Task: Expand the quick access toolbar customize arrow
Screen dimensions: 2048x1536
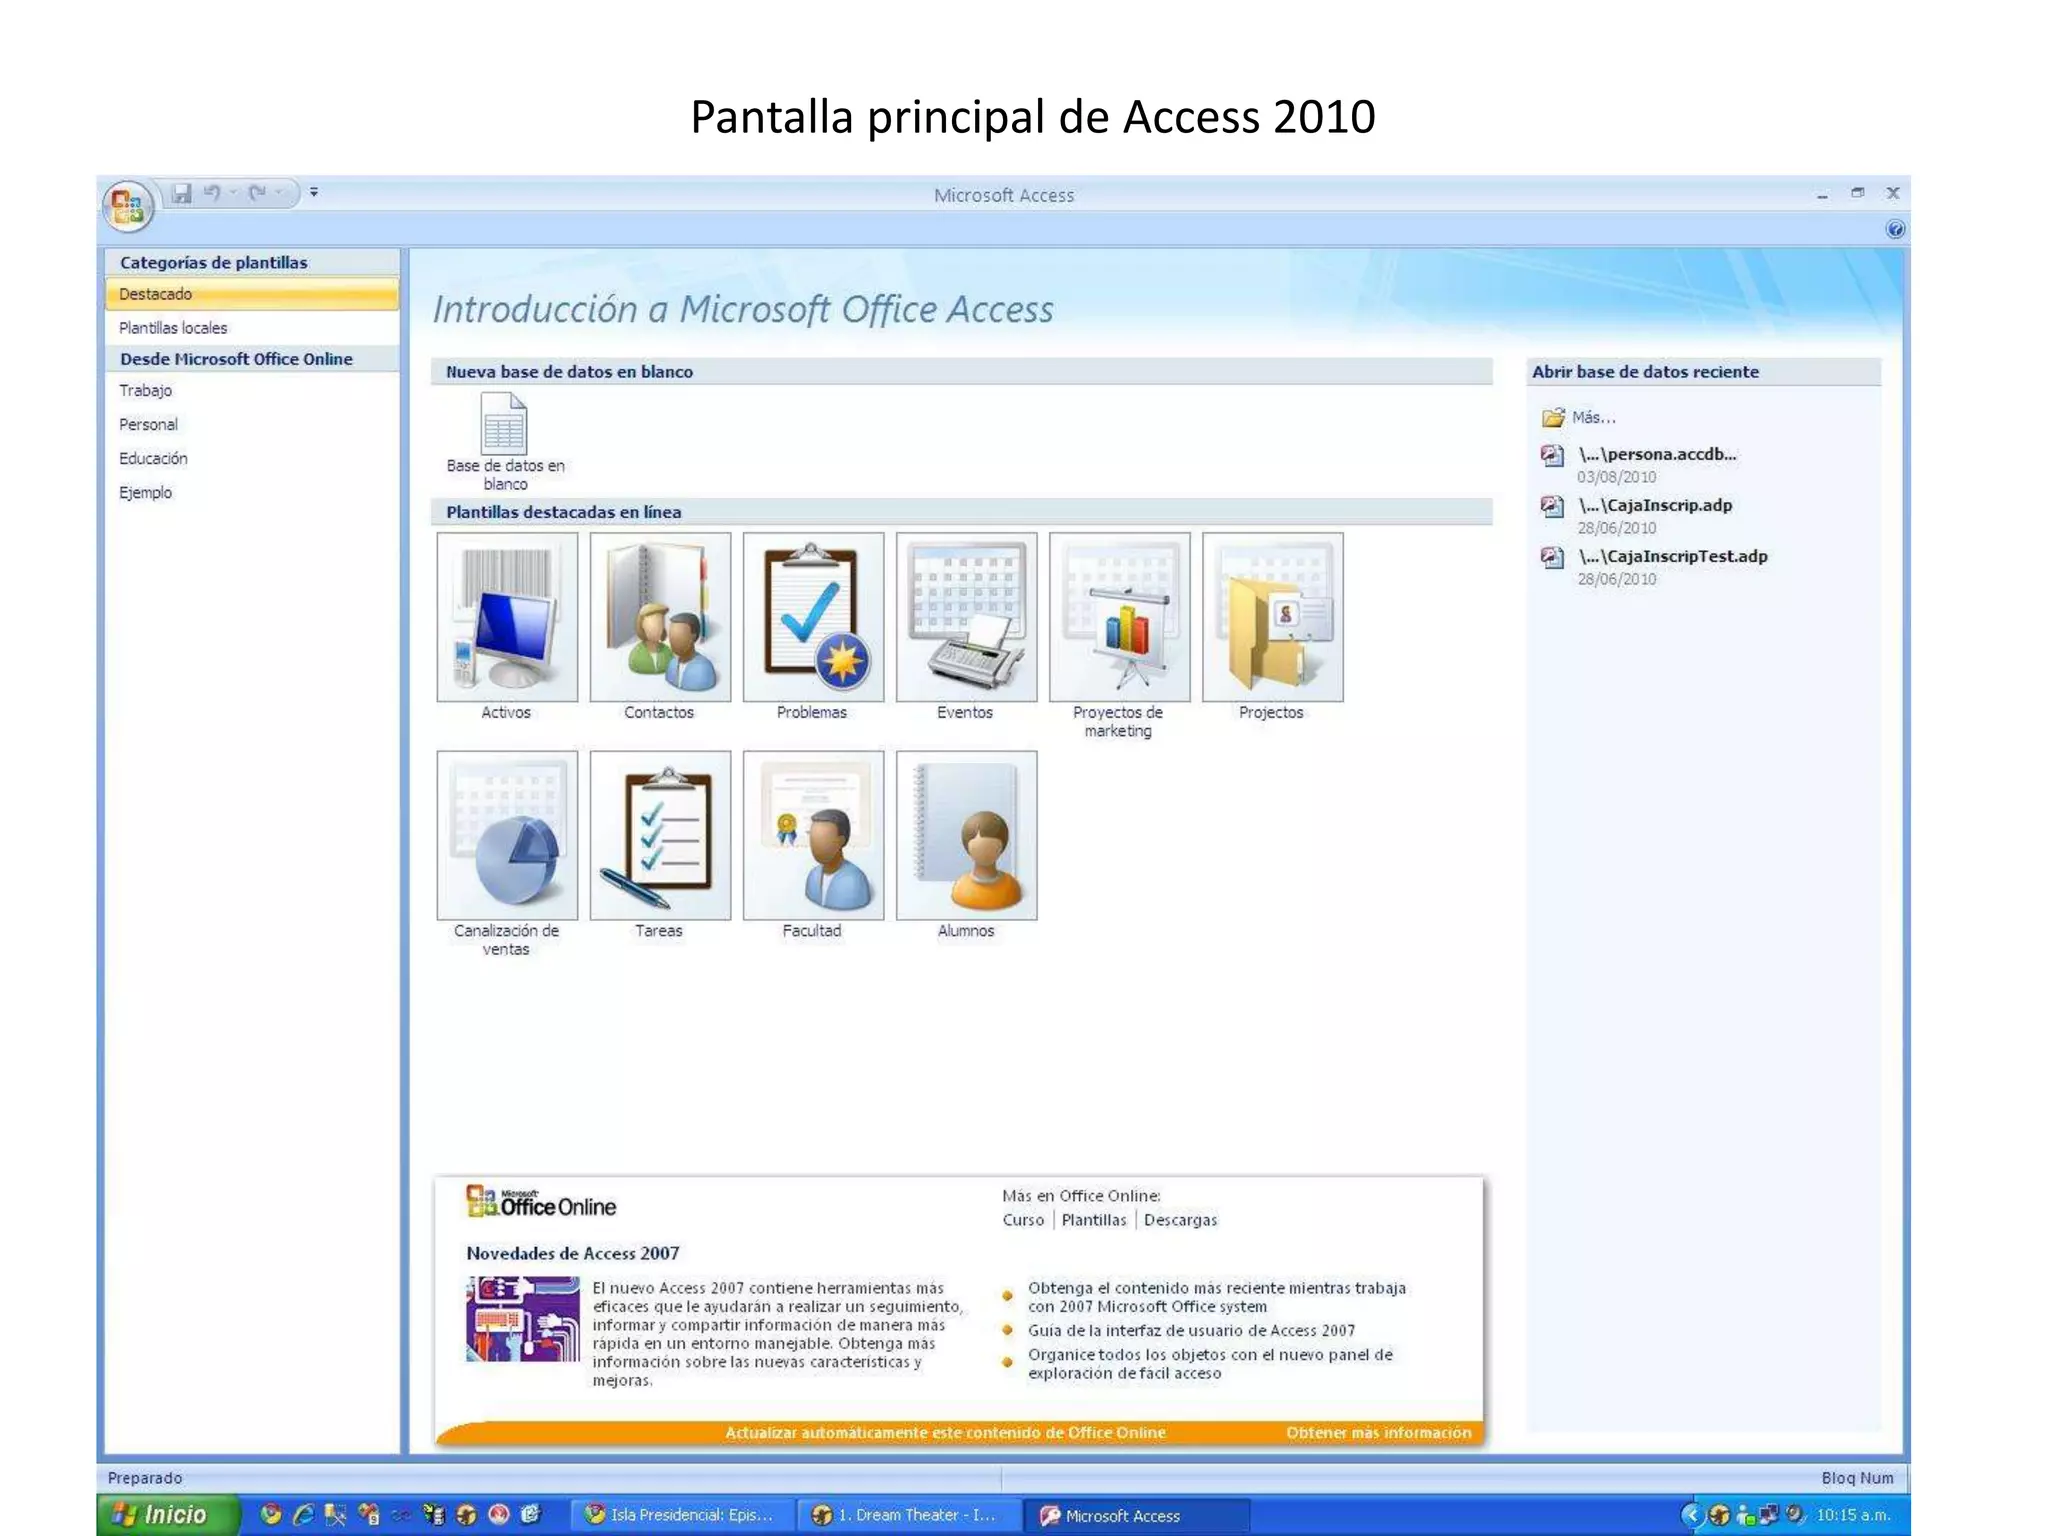Action: coord(314,192)
